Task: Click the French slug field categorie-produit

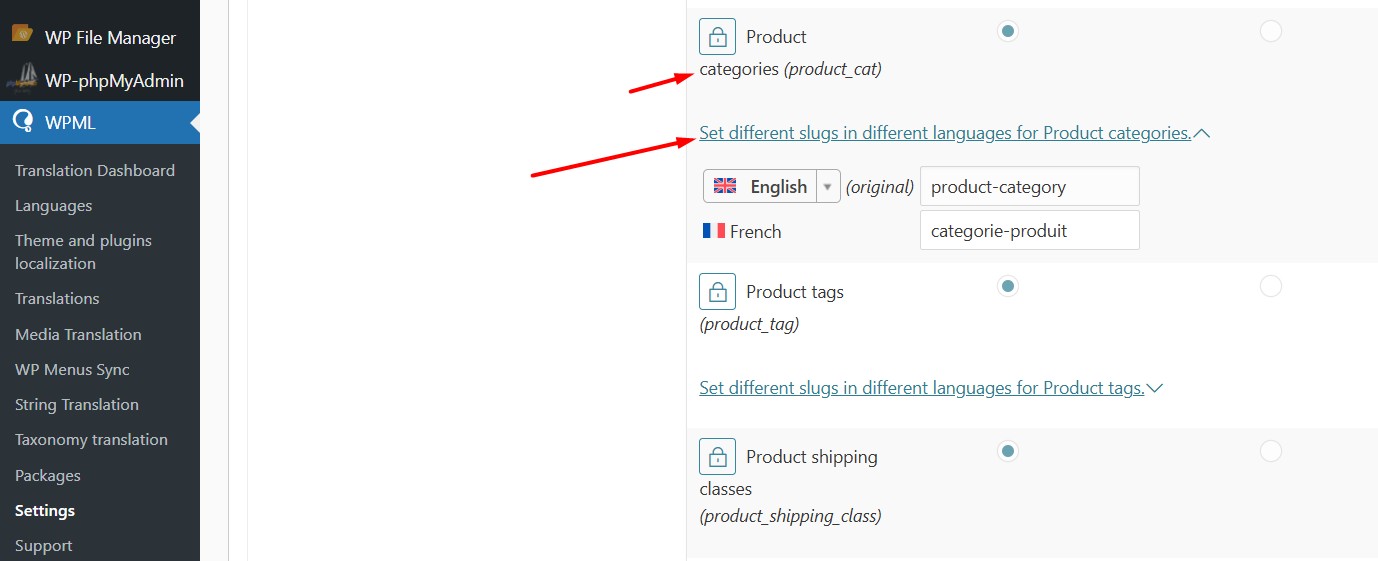Action: coord(1029,230)
